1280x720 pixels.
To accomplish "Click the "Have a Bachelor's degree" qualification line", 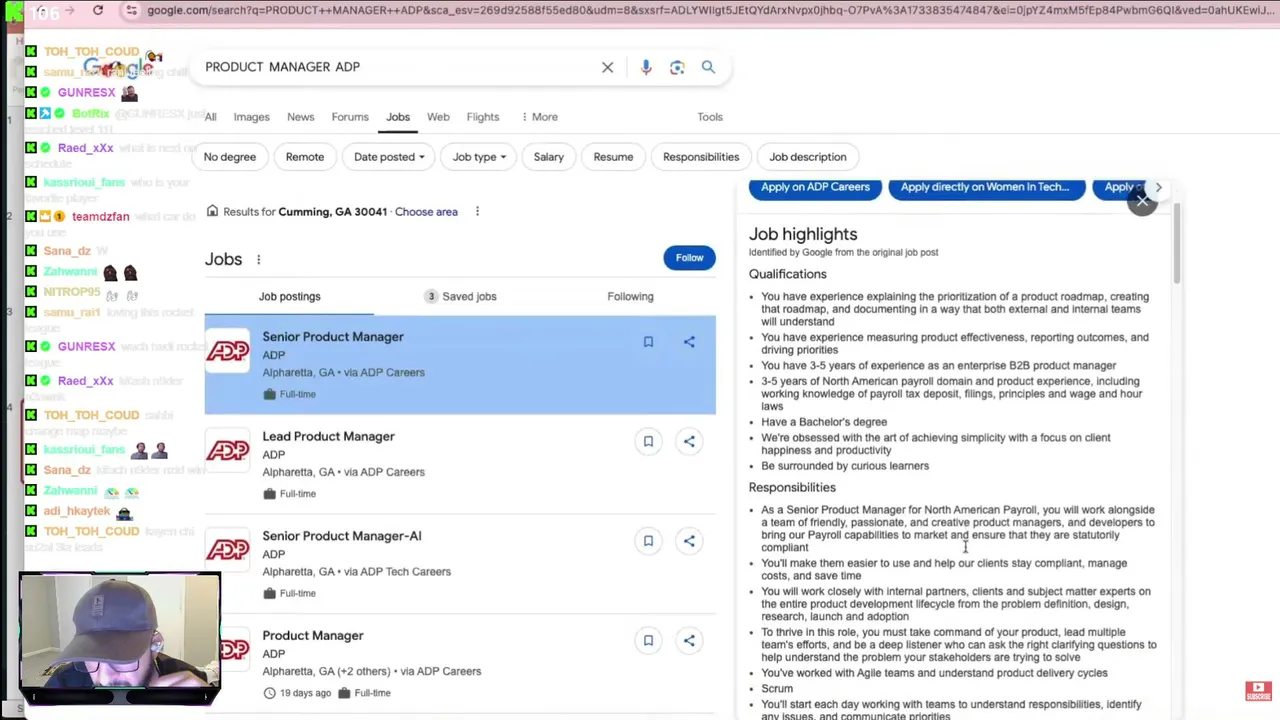I will 824,422.
